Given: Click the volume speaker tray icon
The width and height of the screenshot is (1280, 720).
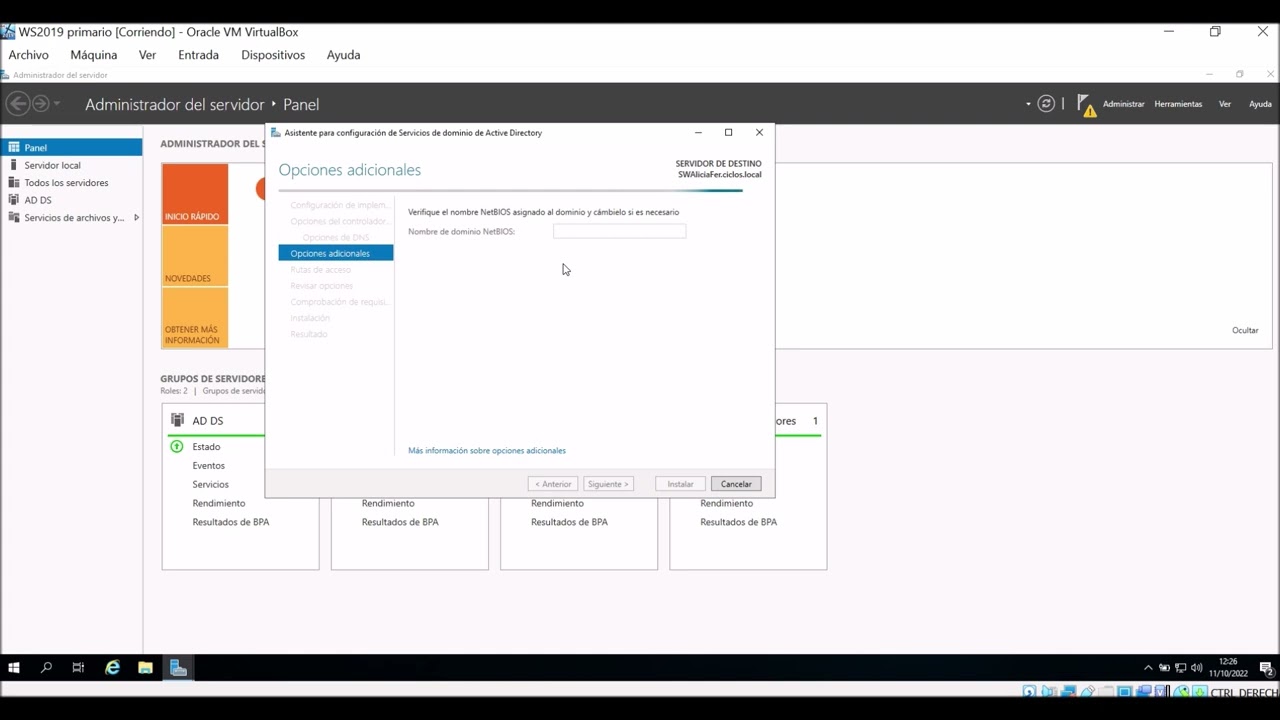Looking at the screenshot, I should (x=1197, y=668).
